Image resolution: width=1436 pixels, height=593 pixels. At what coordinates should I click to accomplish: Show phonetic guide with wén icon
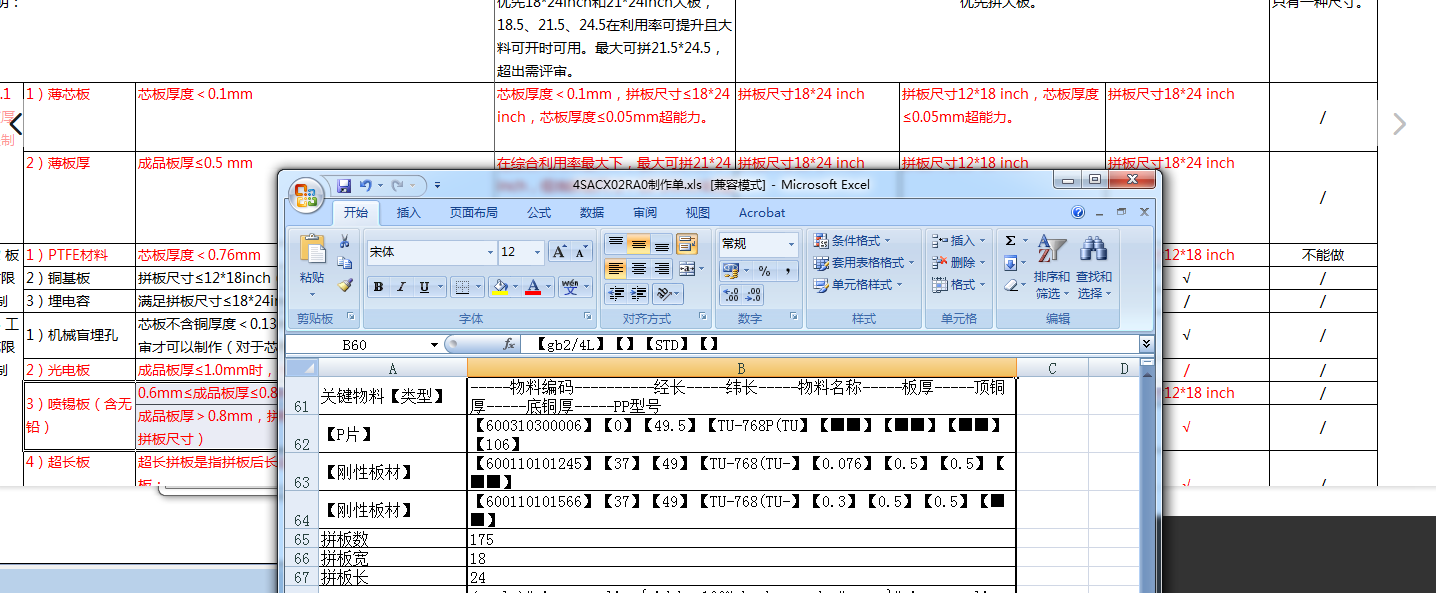[570, 287]
